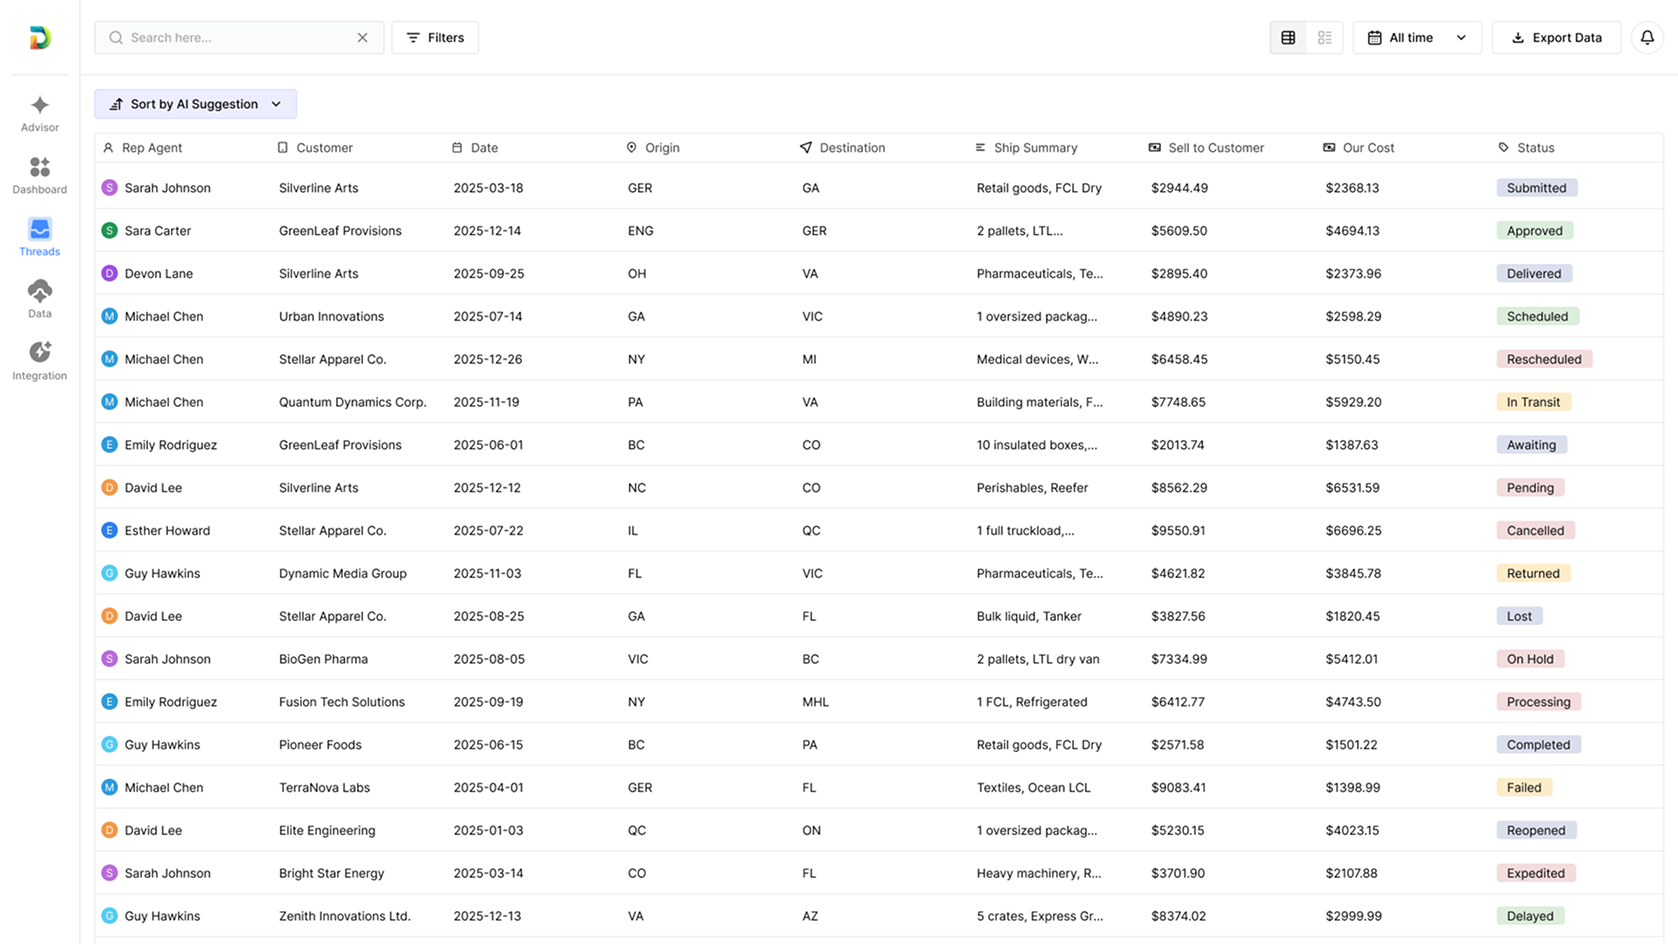Select the Quantum Dynamics Corp. customer row
Viewport: 1678px width, 944px height.
[352, 402]
